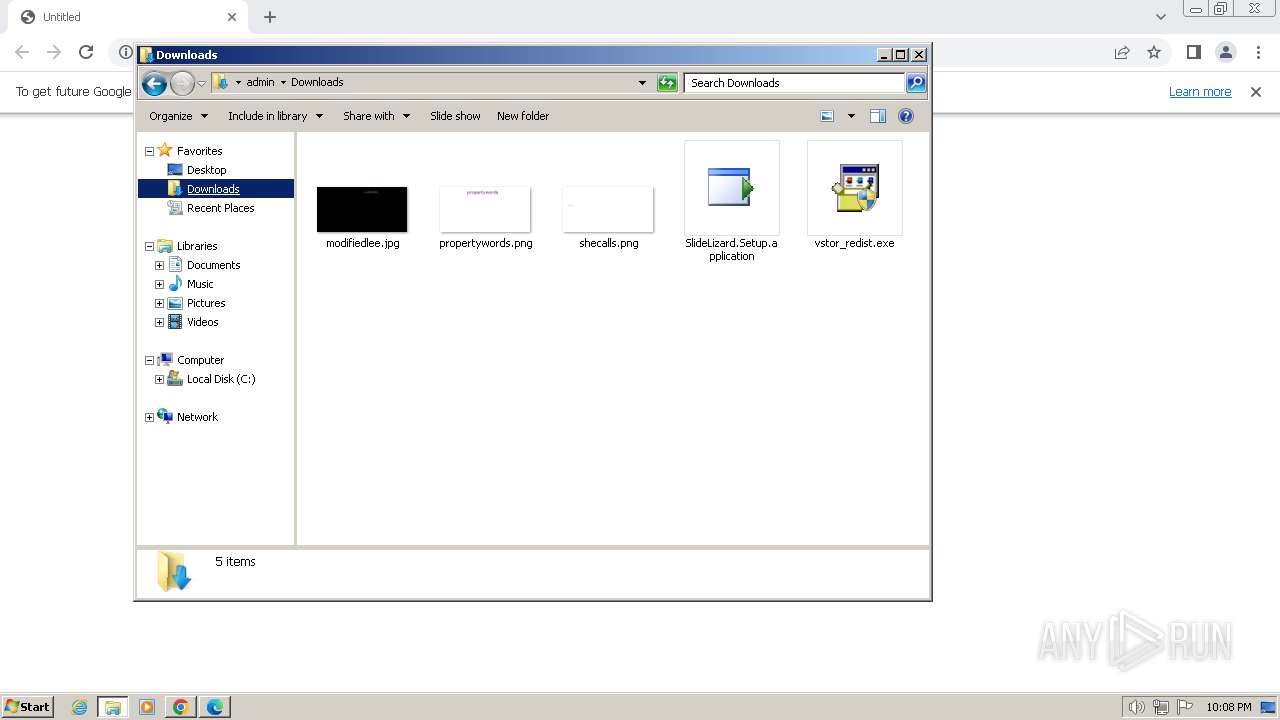Open the address bar history dropdown
Viewport: 1280px width, 720px height.
click(x=642, y=83)
